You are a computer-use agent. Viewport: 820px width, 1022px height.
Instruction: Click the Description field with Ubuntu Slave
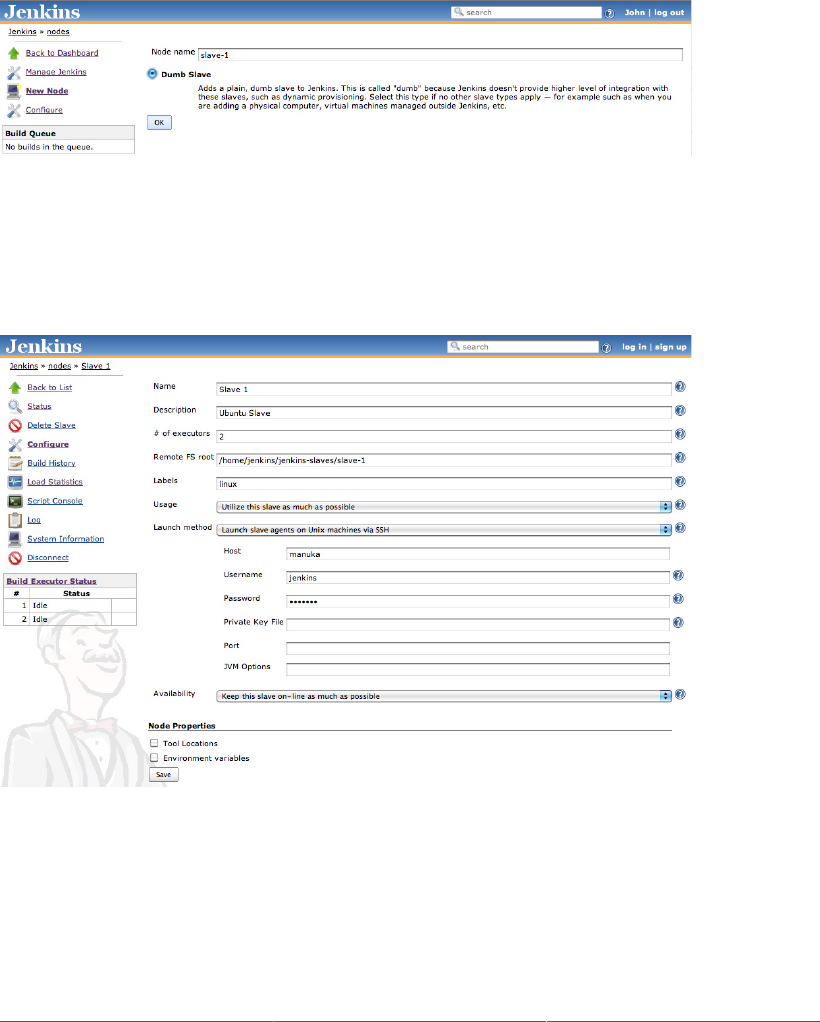tap(443, 413)
